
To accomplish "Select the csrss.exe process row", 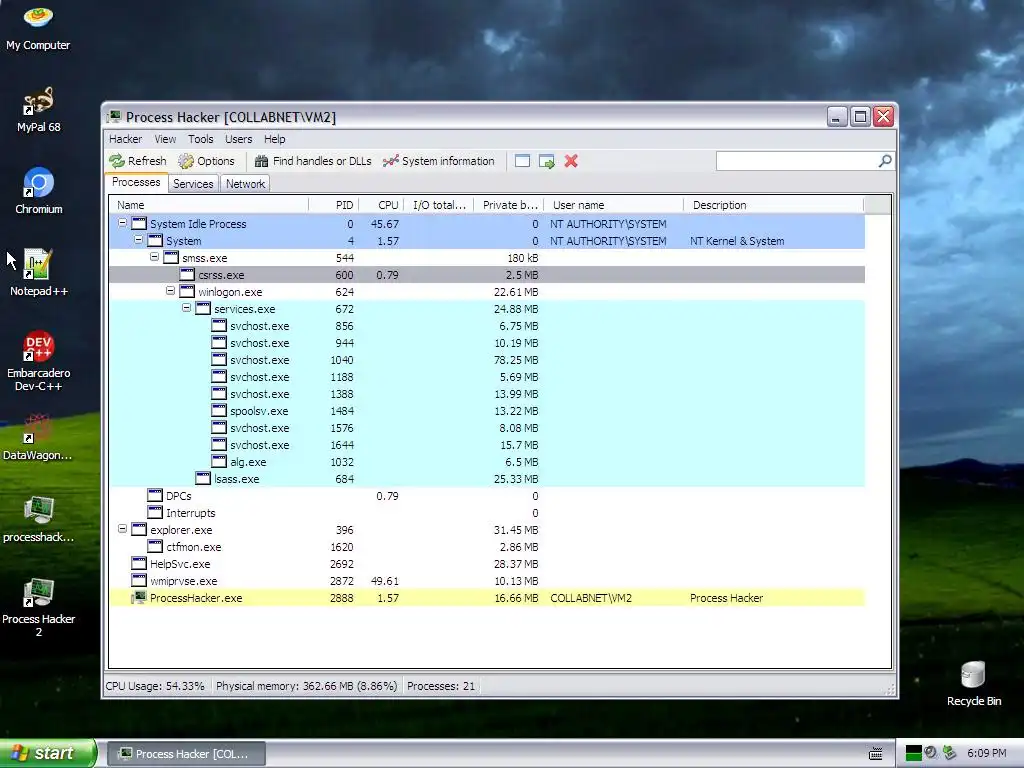I will pos(487,275).
